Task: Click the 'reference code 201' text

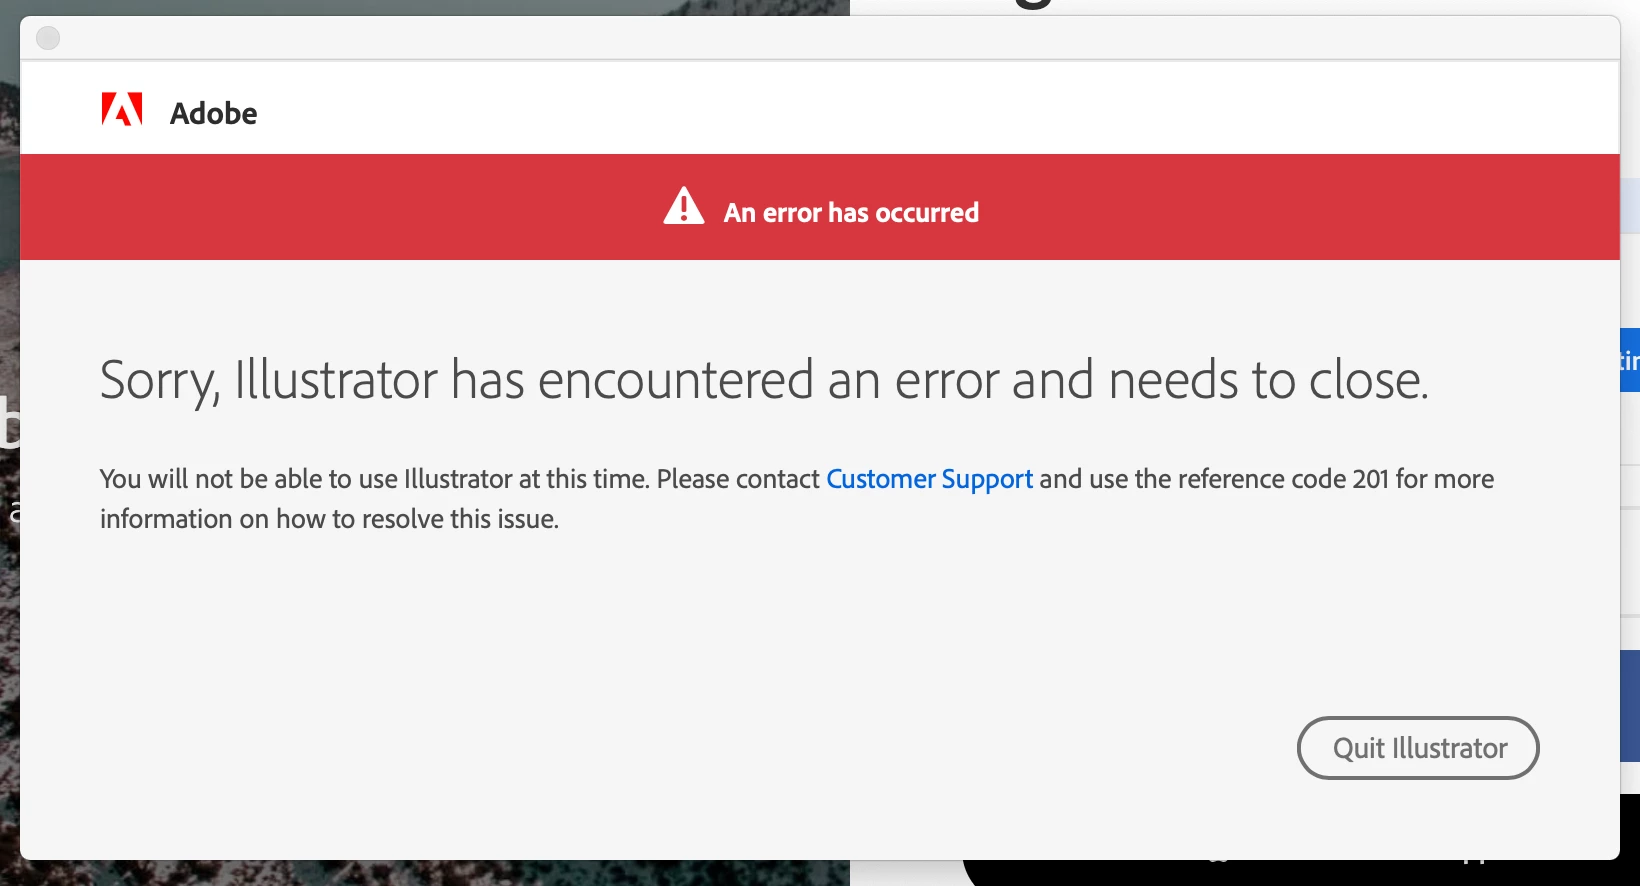Action: tap(1283, 479)
